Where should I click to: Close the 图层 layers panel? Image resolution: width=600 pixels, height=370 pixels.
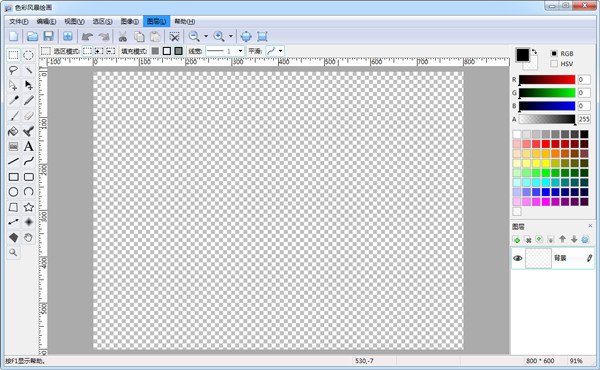pos(590,226)
